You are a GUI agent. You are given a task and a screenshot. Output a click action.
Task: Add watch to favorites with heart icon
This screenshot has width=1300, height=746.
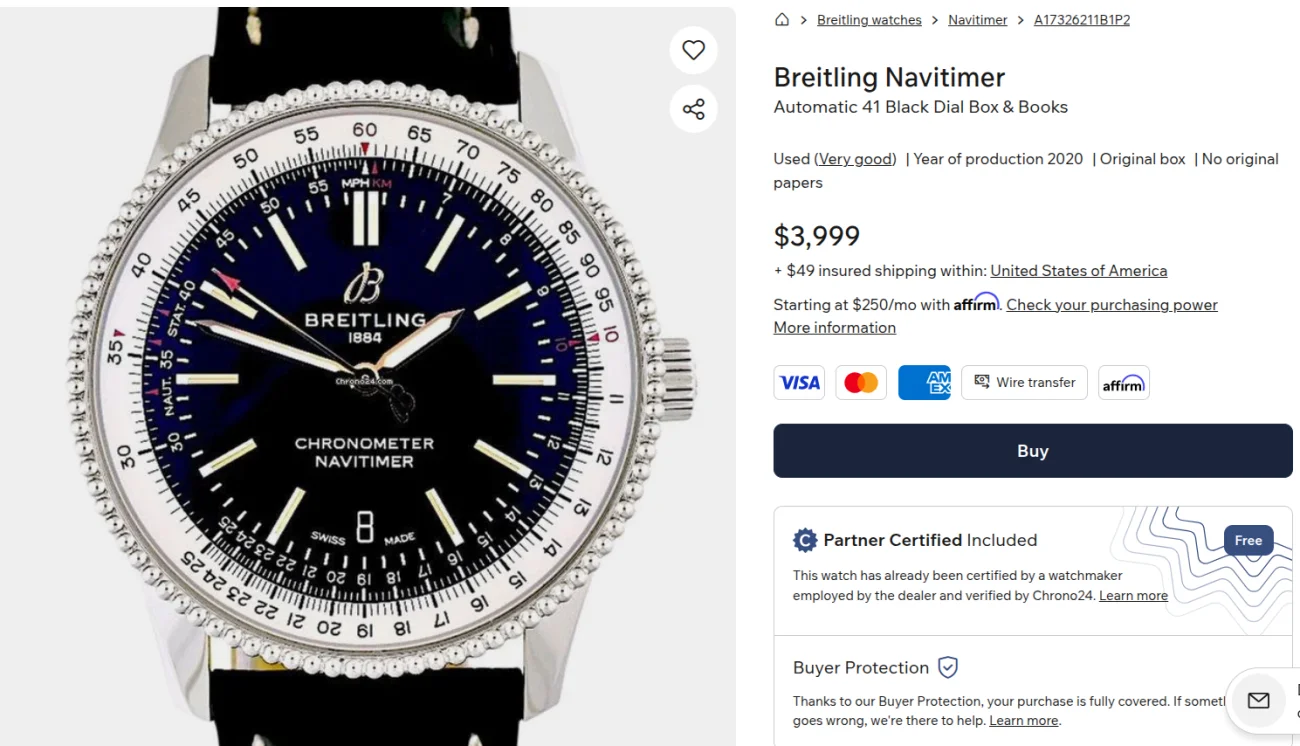[693, 50]
